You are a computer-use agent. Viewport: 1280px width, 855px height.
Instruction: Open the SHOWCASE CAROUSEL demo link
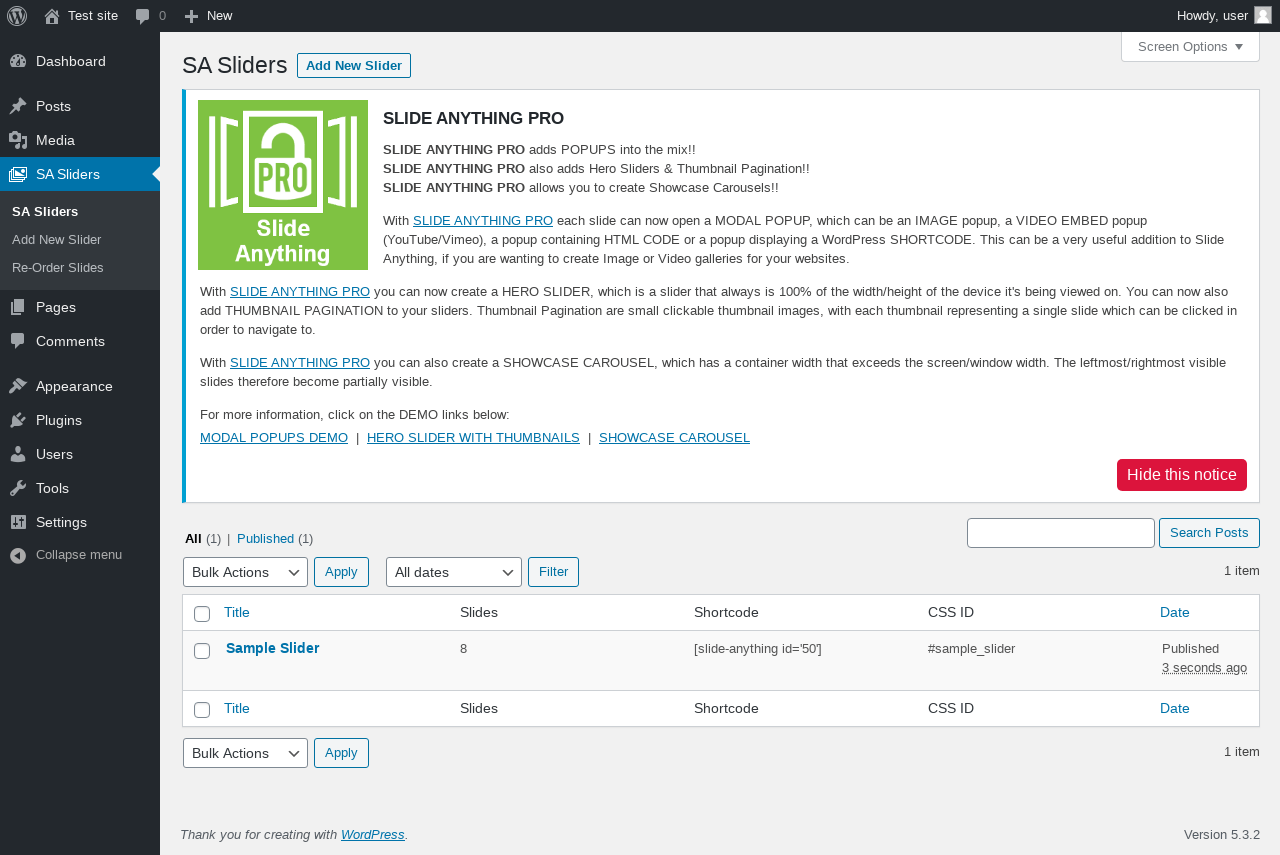click(674, 437)
